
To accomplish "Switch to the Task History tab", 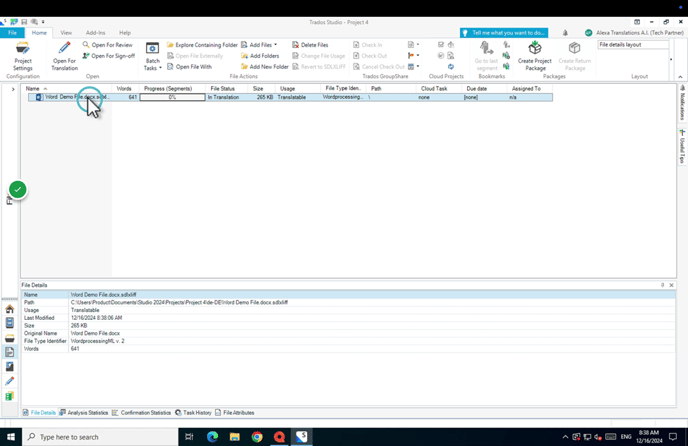I will (x=193, y=413).
